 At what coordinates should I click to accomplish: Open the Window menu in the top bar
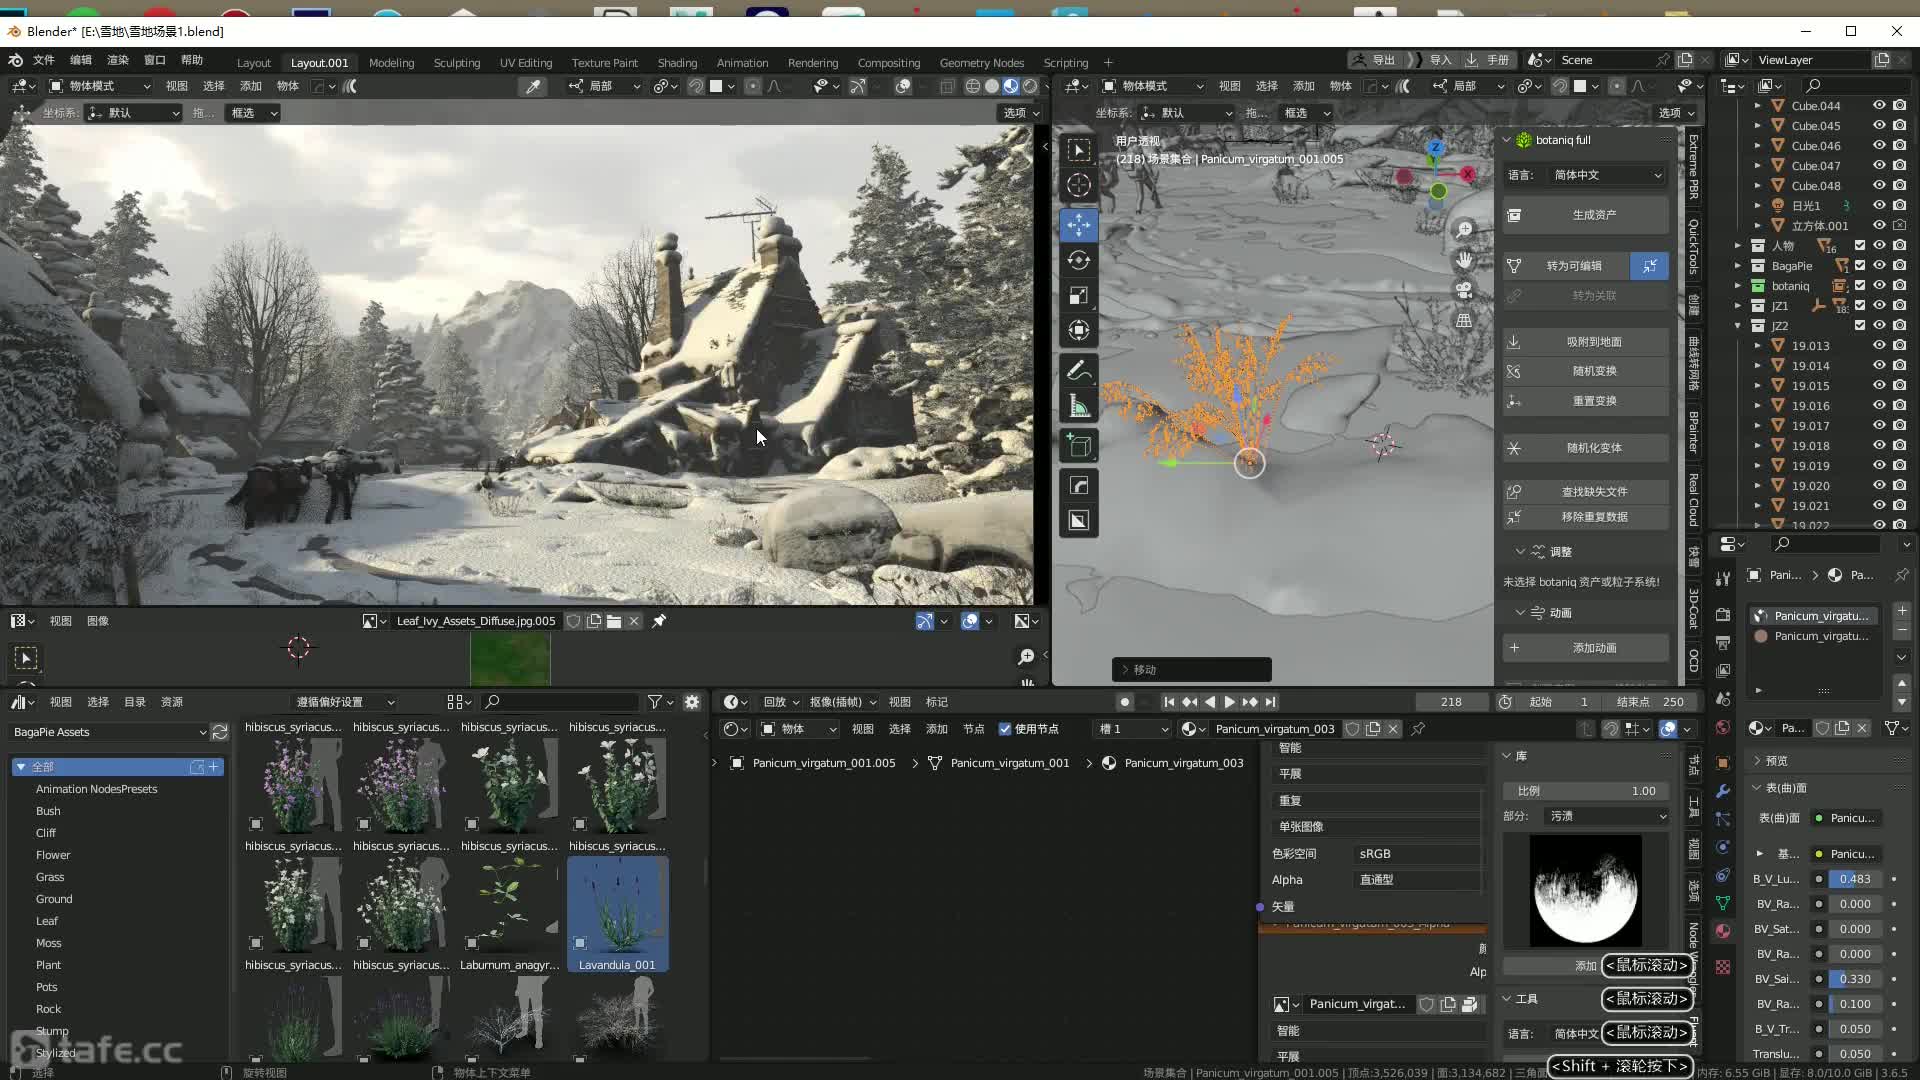[x=155, y=60]
